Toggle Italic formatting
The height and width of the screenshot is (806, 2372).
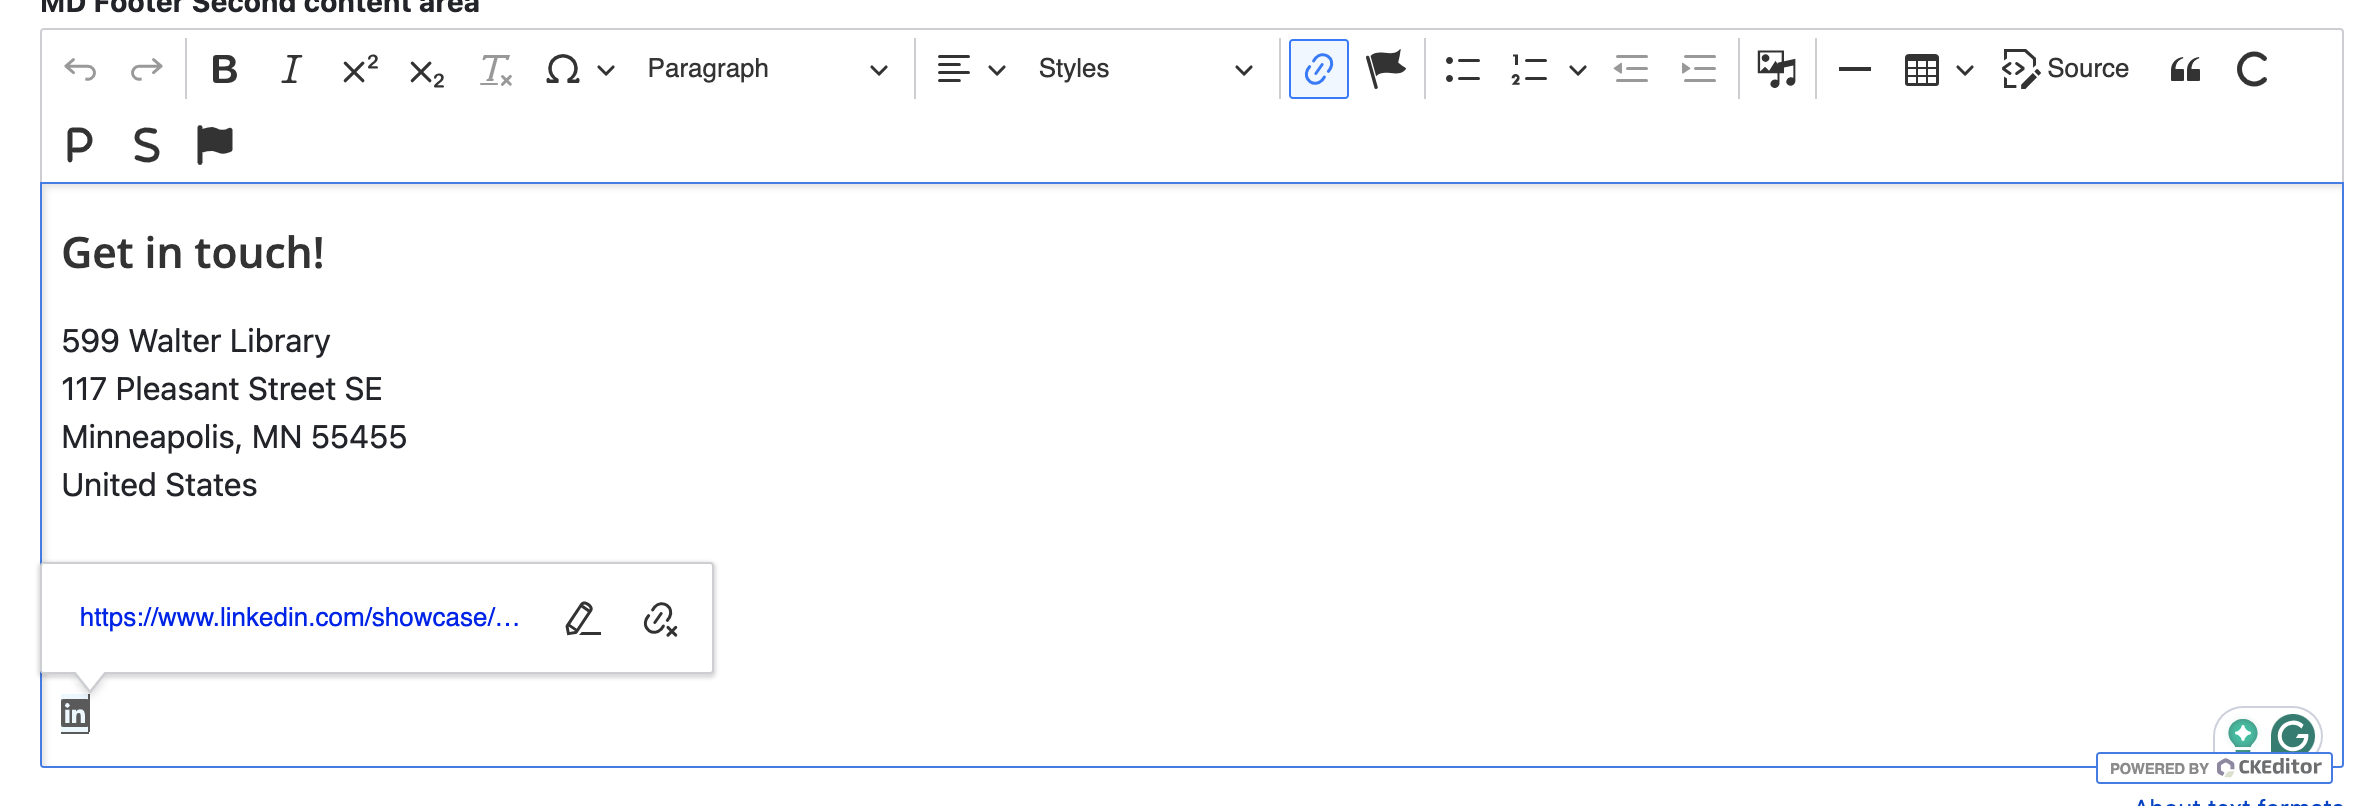291,70
